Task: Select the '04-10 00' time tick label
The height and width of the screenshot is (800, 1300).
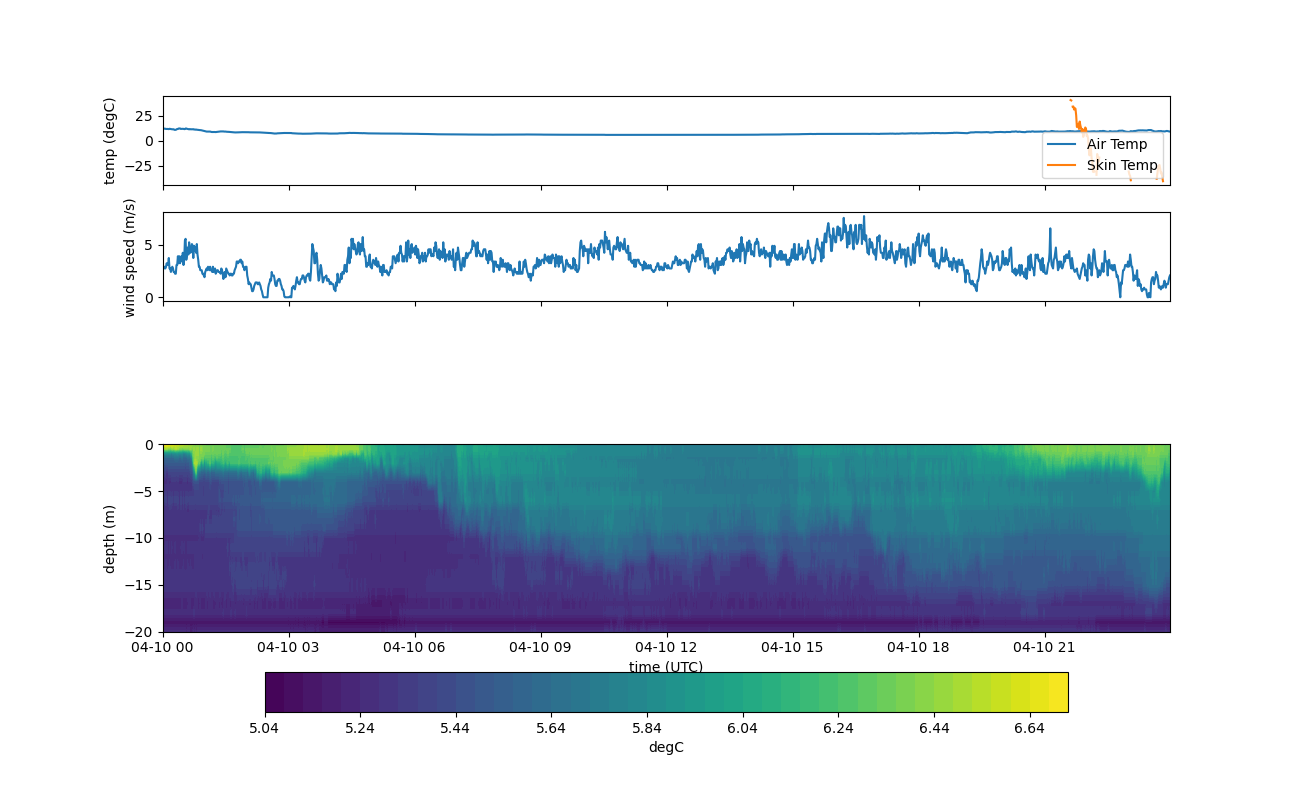Action: (163, 647)
